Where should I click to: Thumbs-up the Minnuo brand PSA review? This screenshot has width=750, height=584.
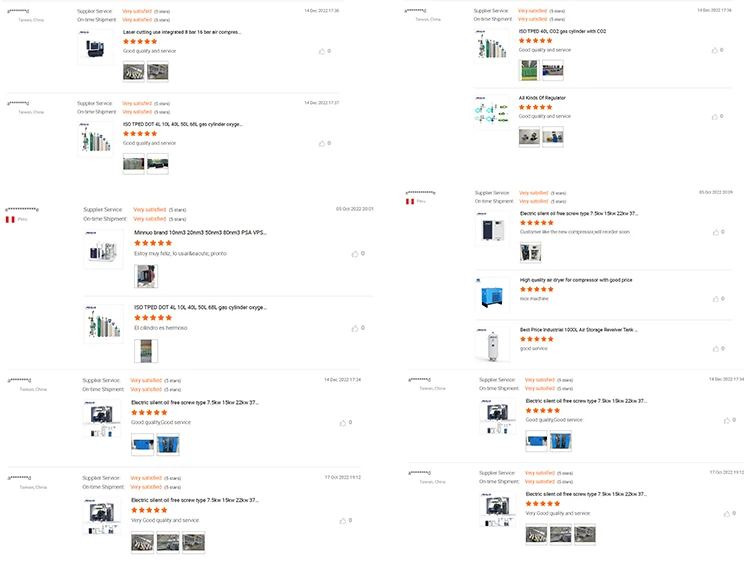[x=355, y=253]
